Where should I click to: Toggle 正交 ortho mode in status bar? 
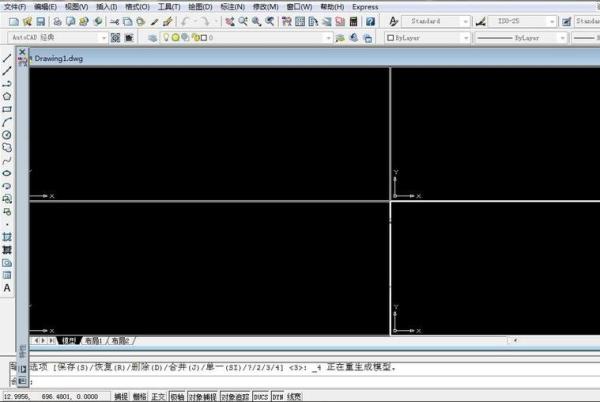tap(158, 397)
